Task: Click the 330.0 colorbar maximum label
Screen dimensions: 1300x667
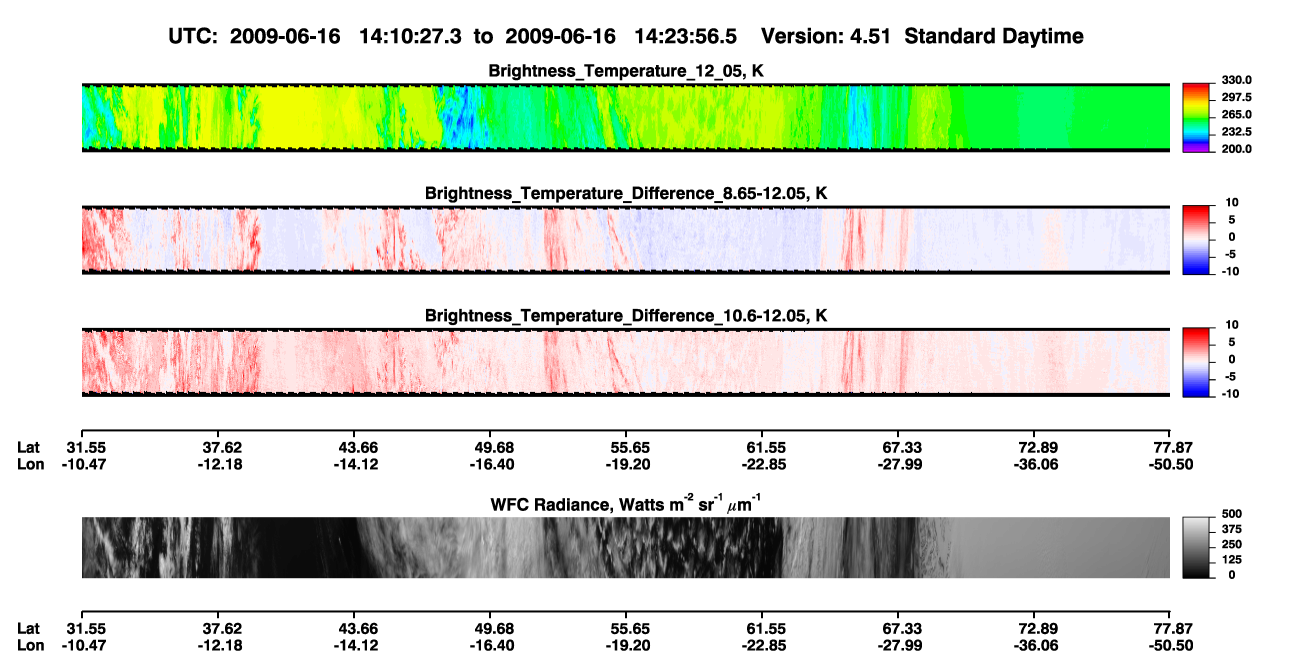Action: (x=1236, y=80)
